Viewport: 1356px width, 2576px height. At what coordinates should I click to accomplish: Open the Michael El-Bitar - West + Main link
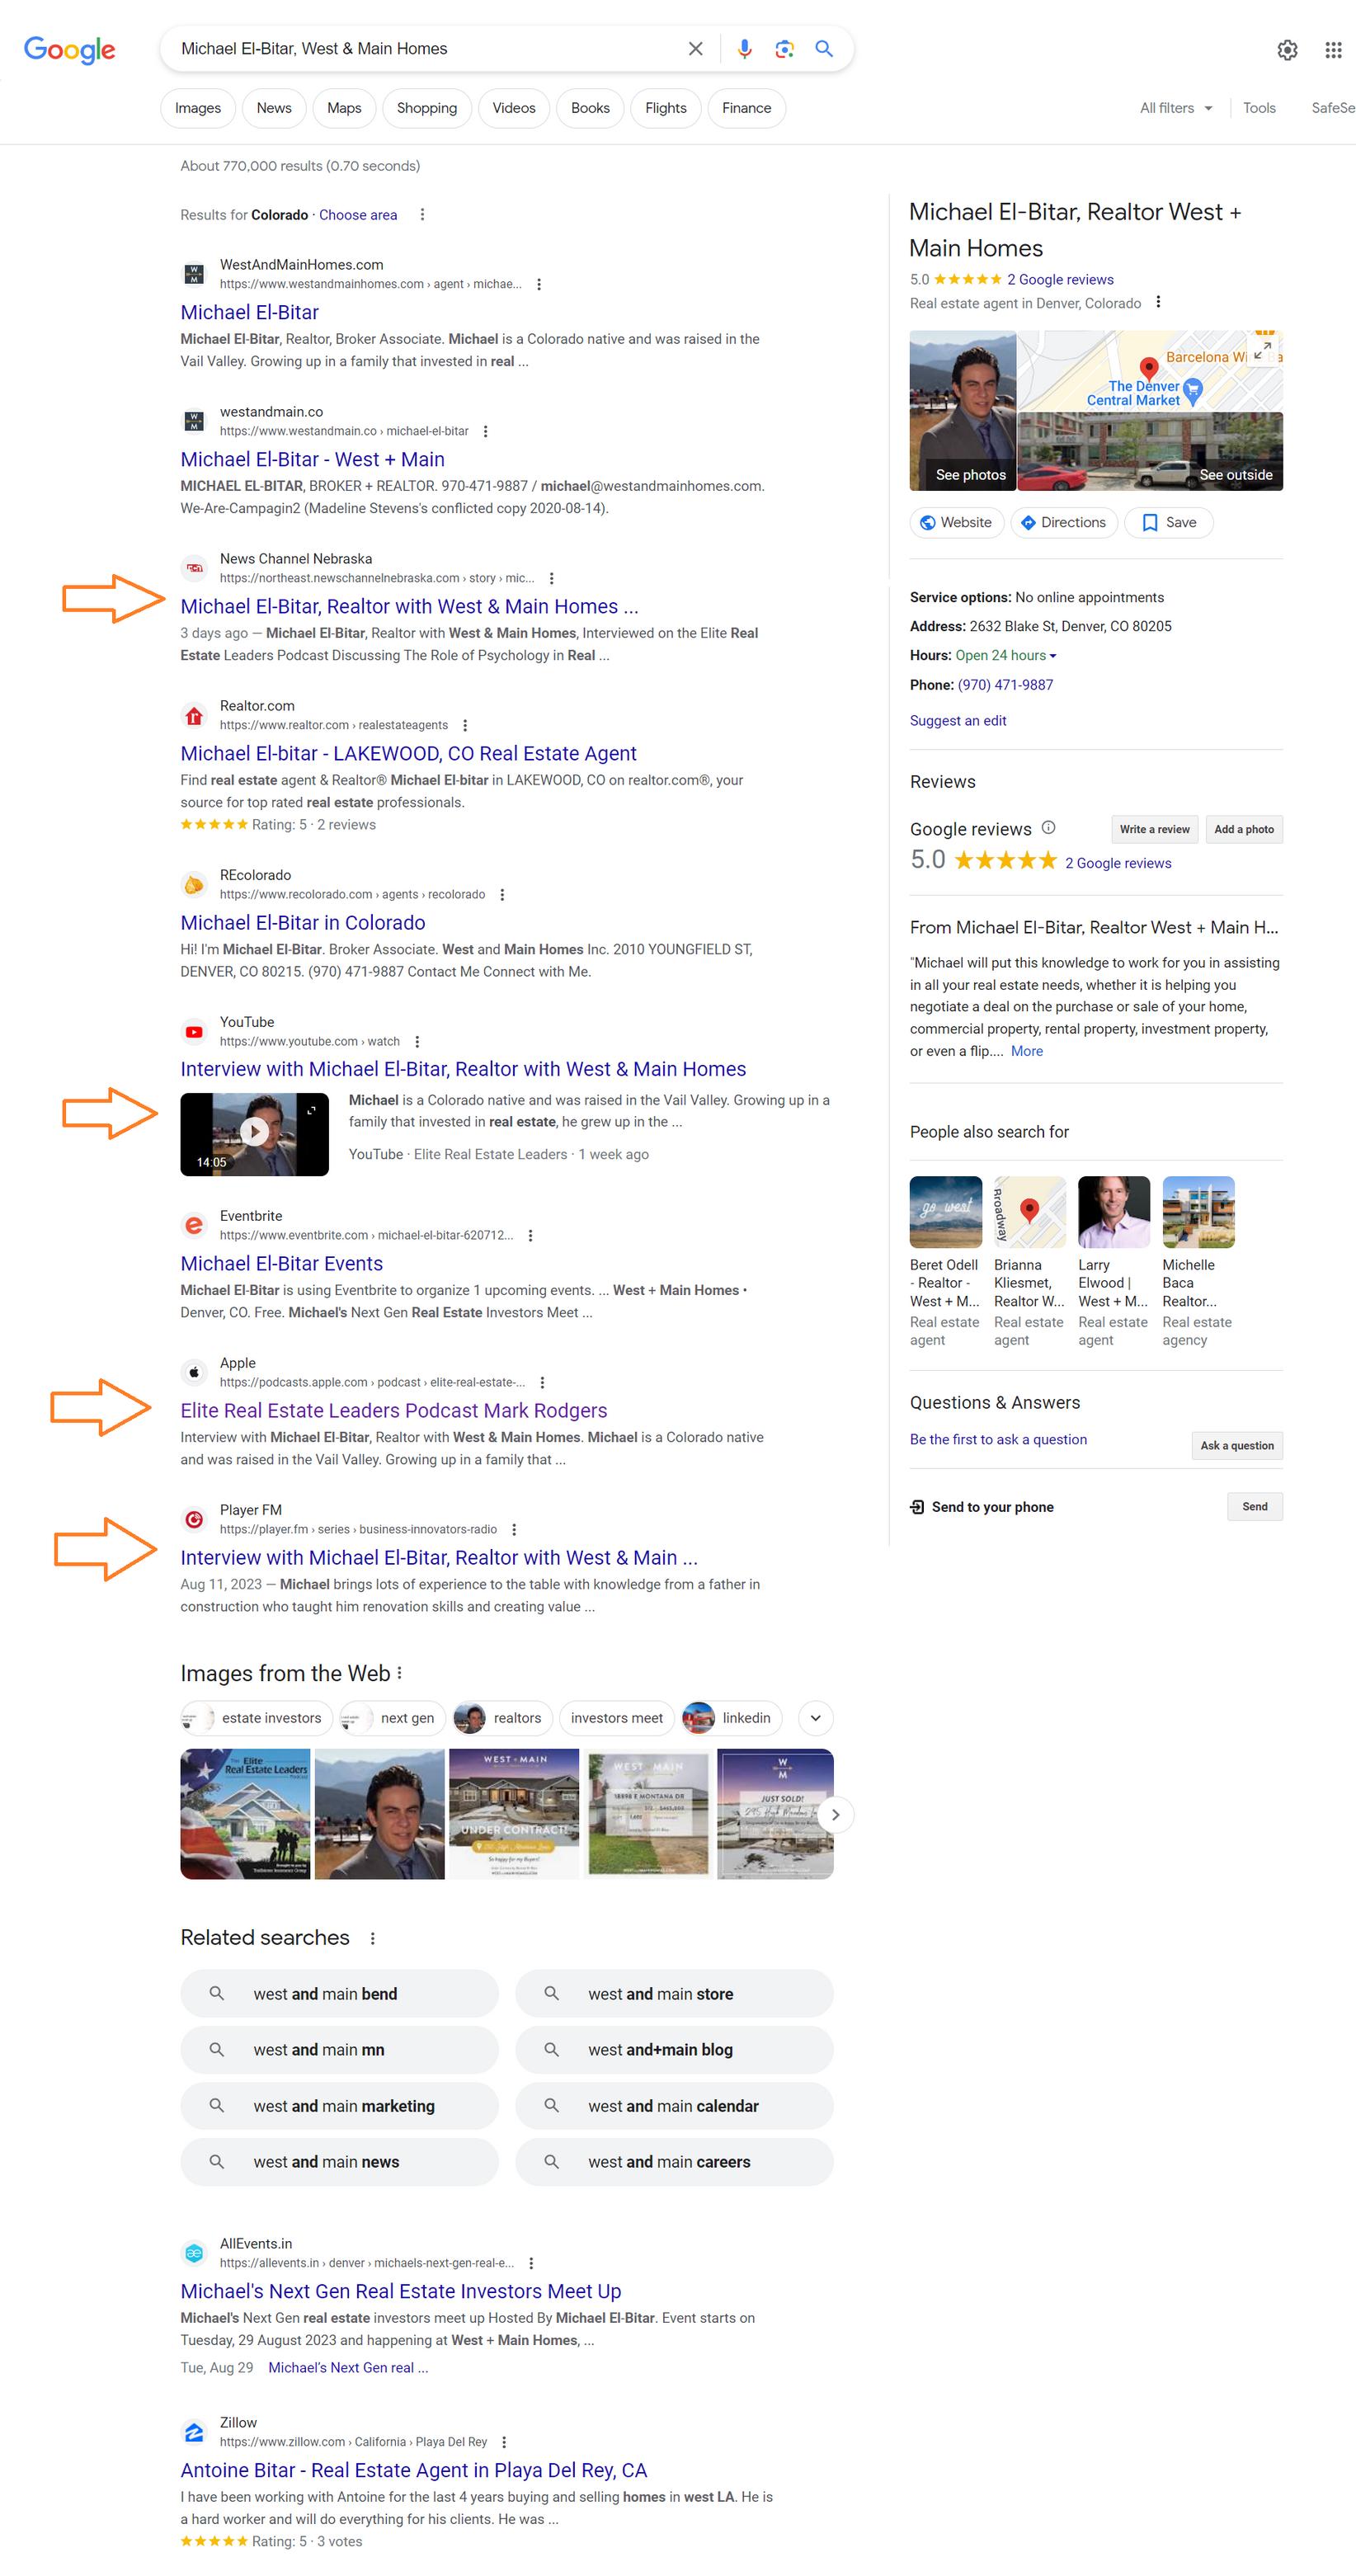point(312,459)
